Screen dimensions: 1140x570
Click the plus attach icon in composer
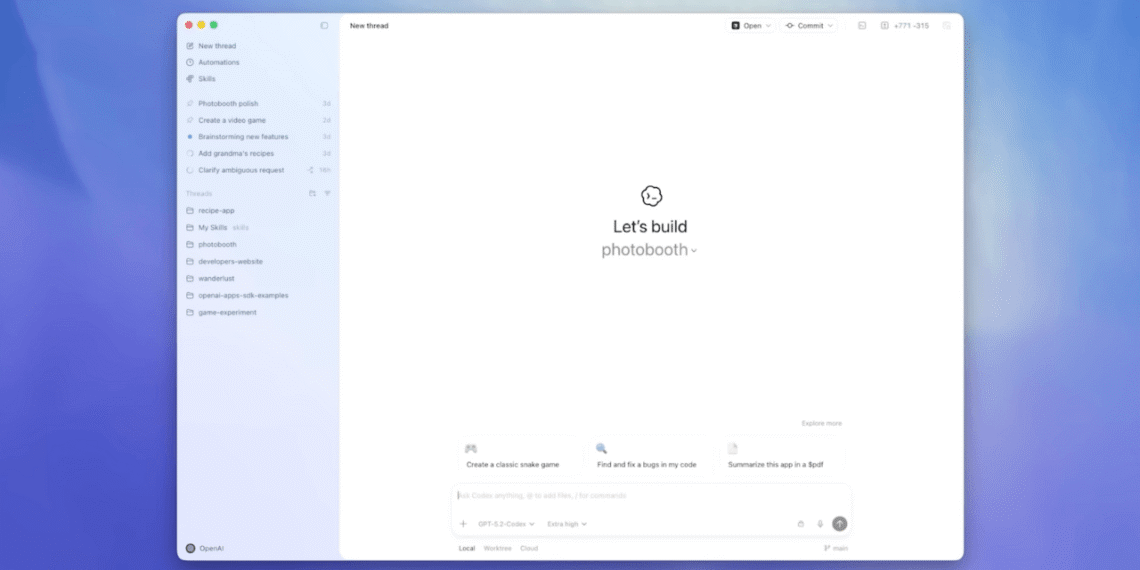pos(463,523)
